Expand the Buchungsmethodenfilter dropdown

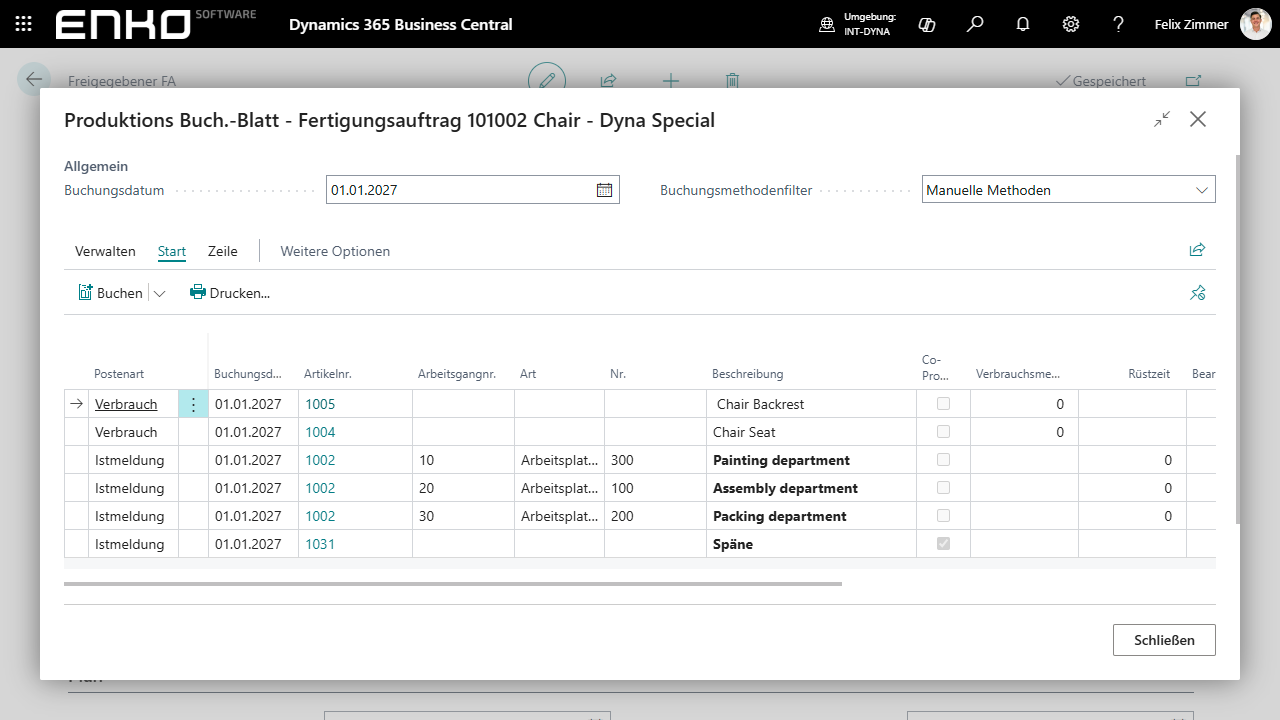coord(1201,190)
